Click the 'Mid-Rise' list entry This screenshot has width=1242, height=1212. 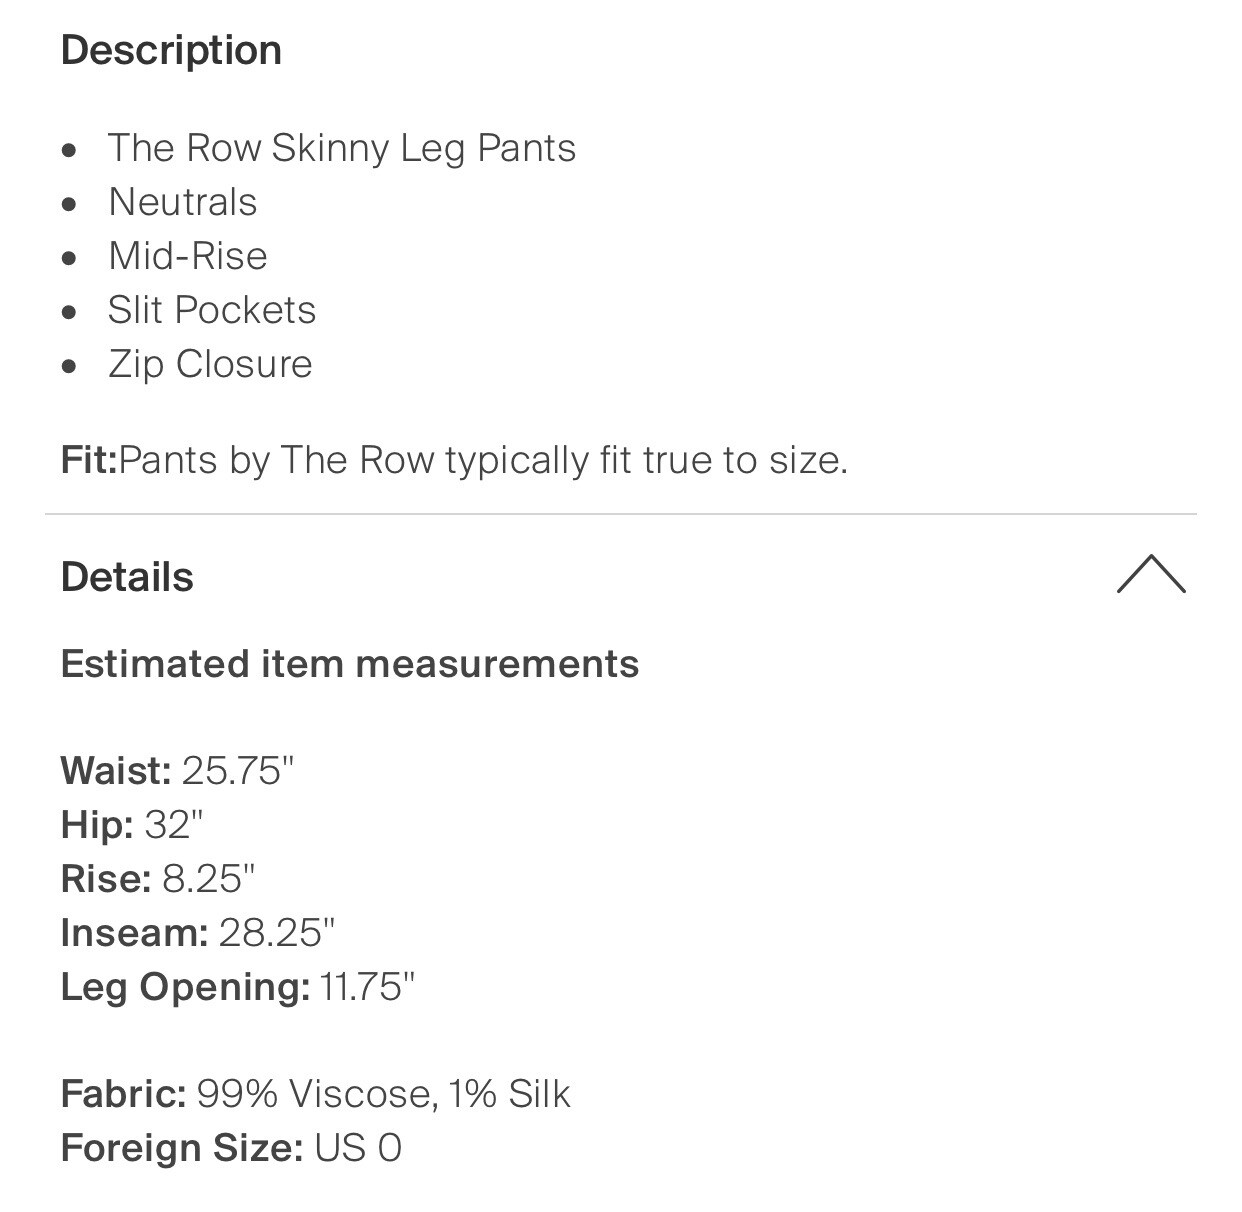(188, 256)
